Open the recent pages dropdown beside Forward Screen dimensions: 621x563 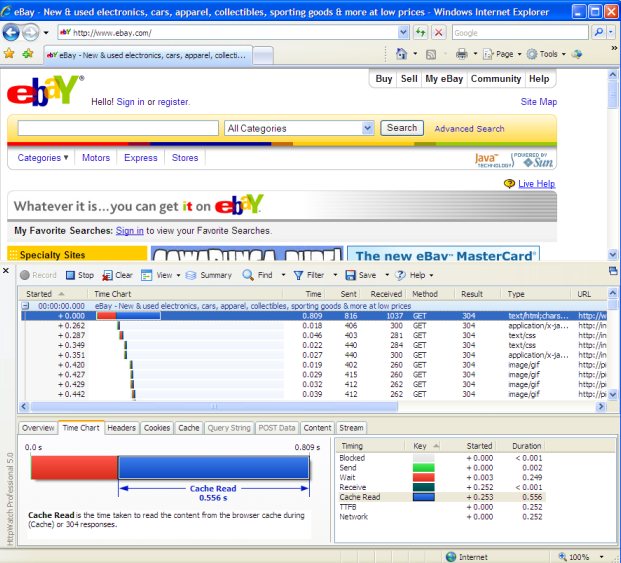click(x=46, y=33)
